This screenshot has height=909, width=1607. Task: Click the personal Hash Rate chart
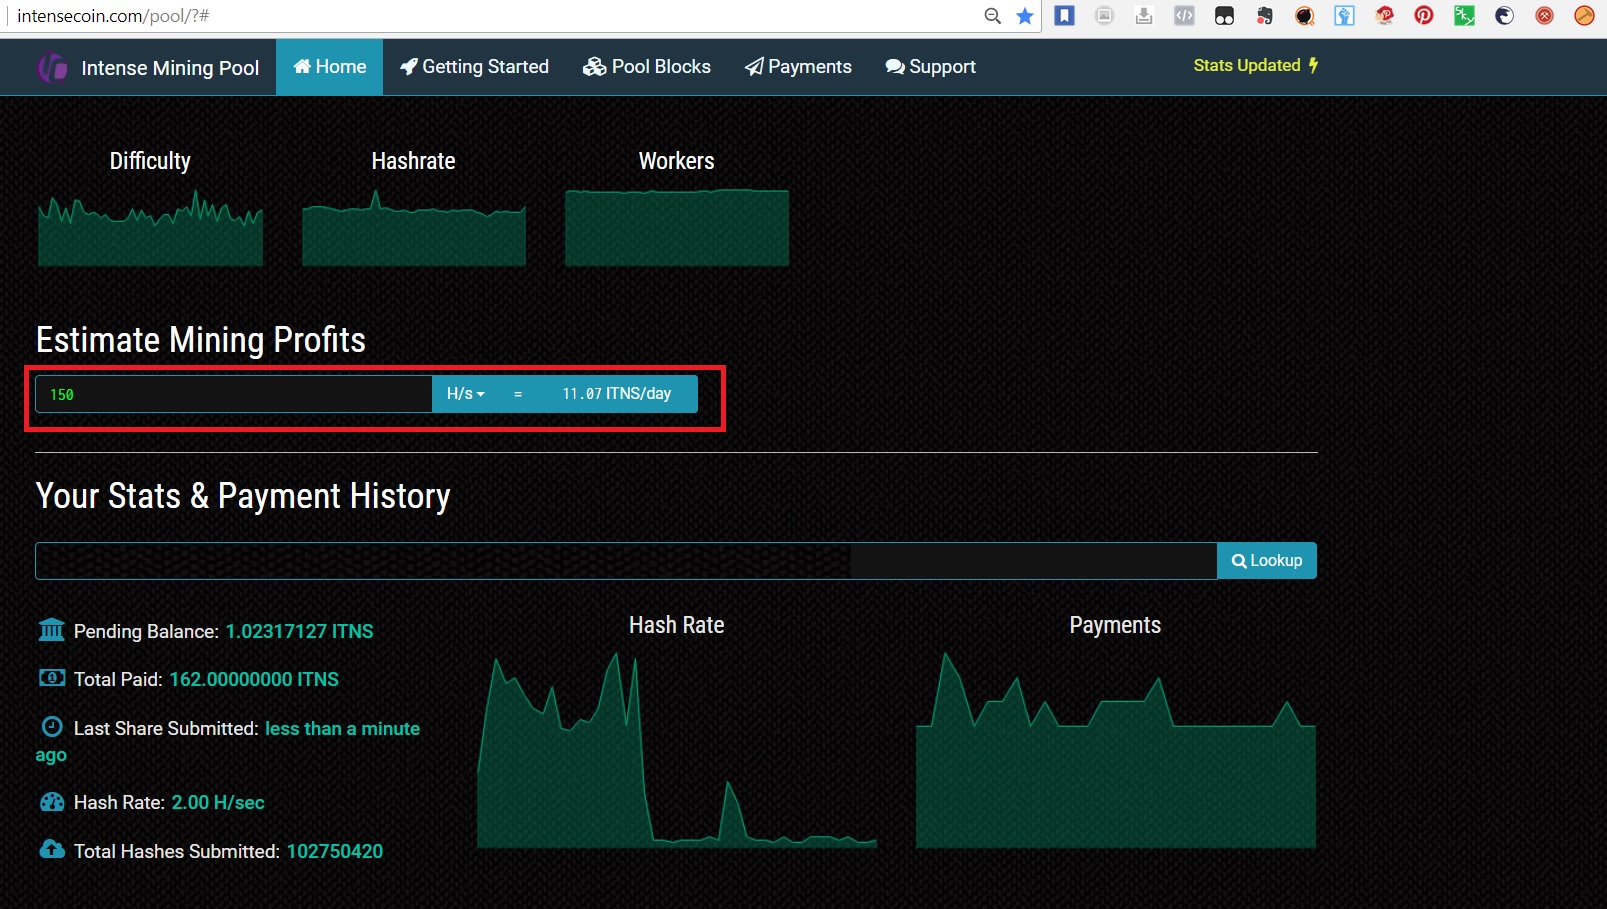(677, 750)
